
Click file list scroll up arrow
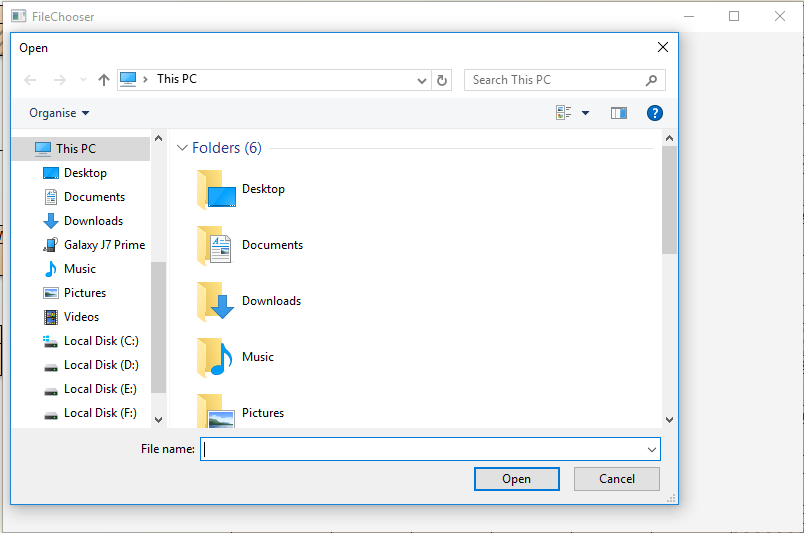click(669, 139)
